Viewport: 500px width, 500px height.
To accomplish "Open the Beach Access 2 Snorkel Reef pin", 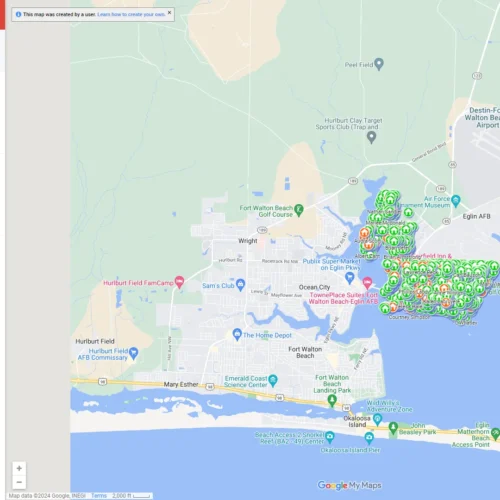I will (330, 437).
